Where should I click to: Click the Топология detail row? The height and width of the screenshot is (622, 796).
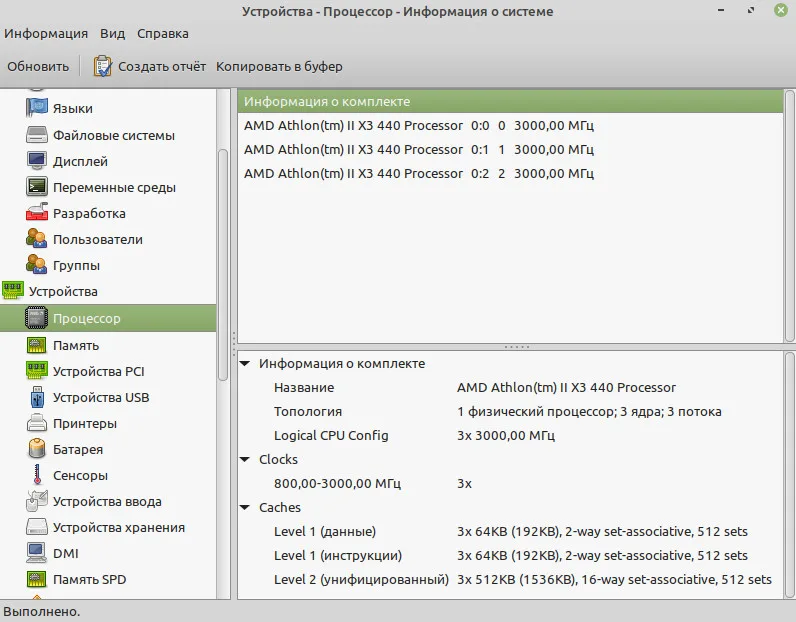click(510, 411)
